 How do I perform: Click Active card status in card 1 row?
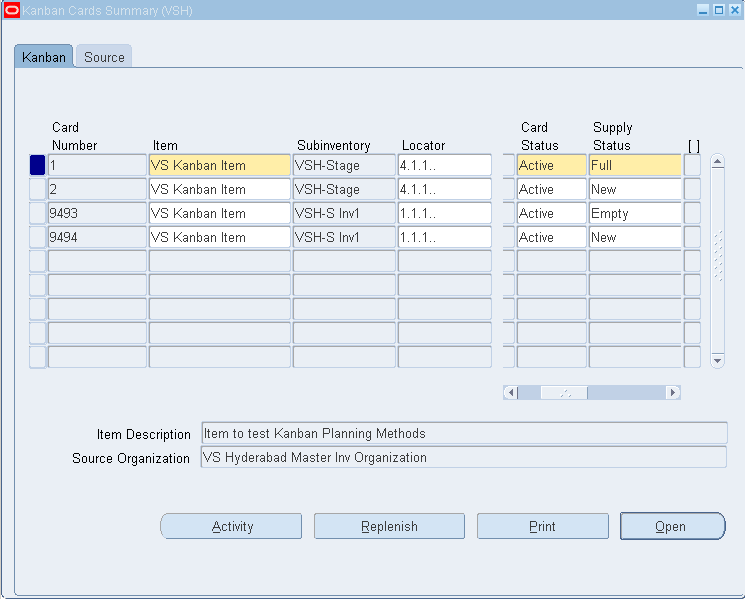[552, 165]
